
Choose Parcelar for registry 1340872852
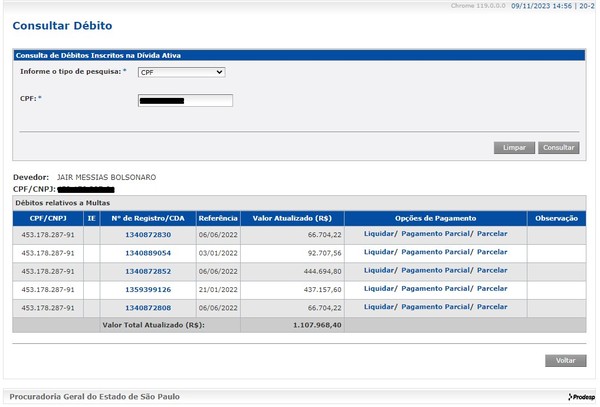coord(492,271)
